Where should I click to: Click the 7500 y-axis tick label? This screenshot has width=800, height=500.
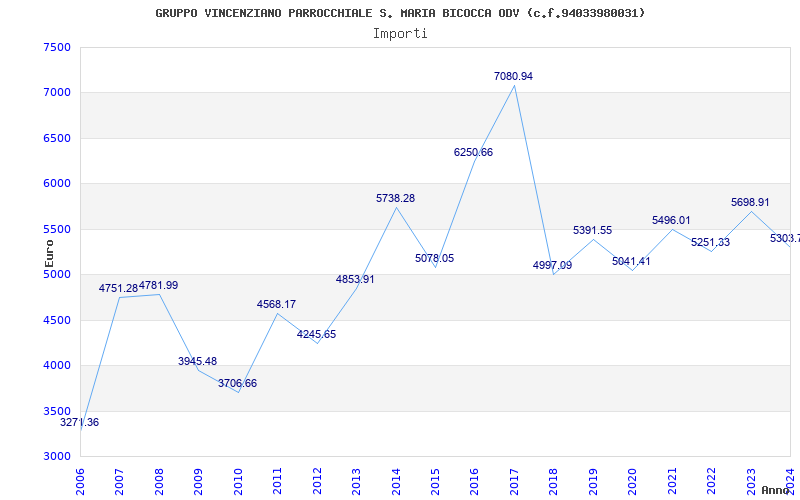[57, 47]
